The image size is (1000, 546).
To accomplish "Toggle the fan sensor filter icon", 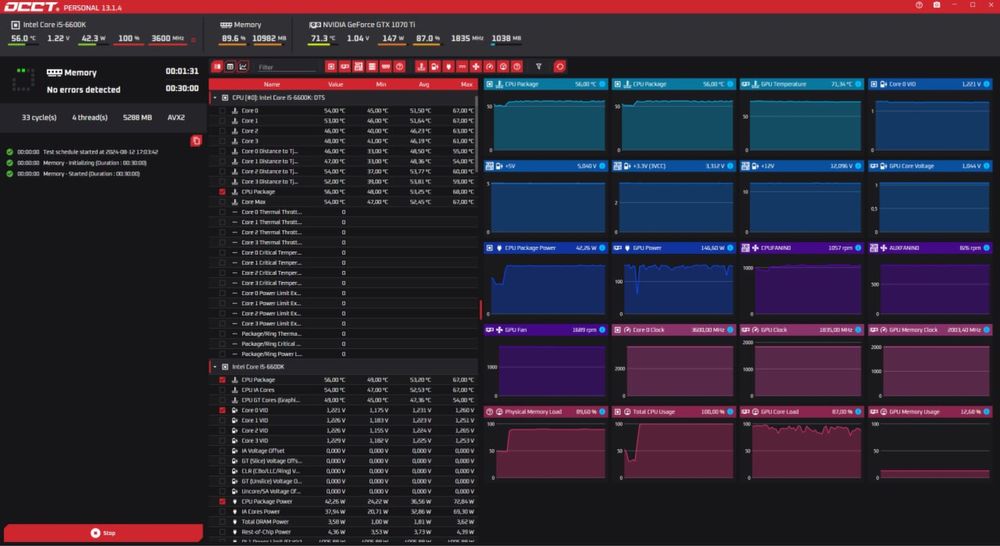I will (x=476, y=67).
